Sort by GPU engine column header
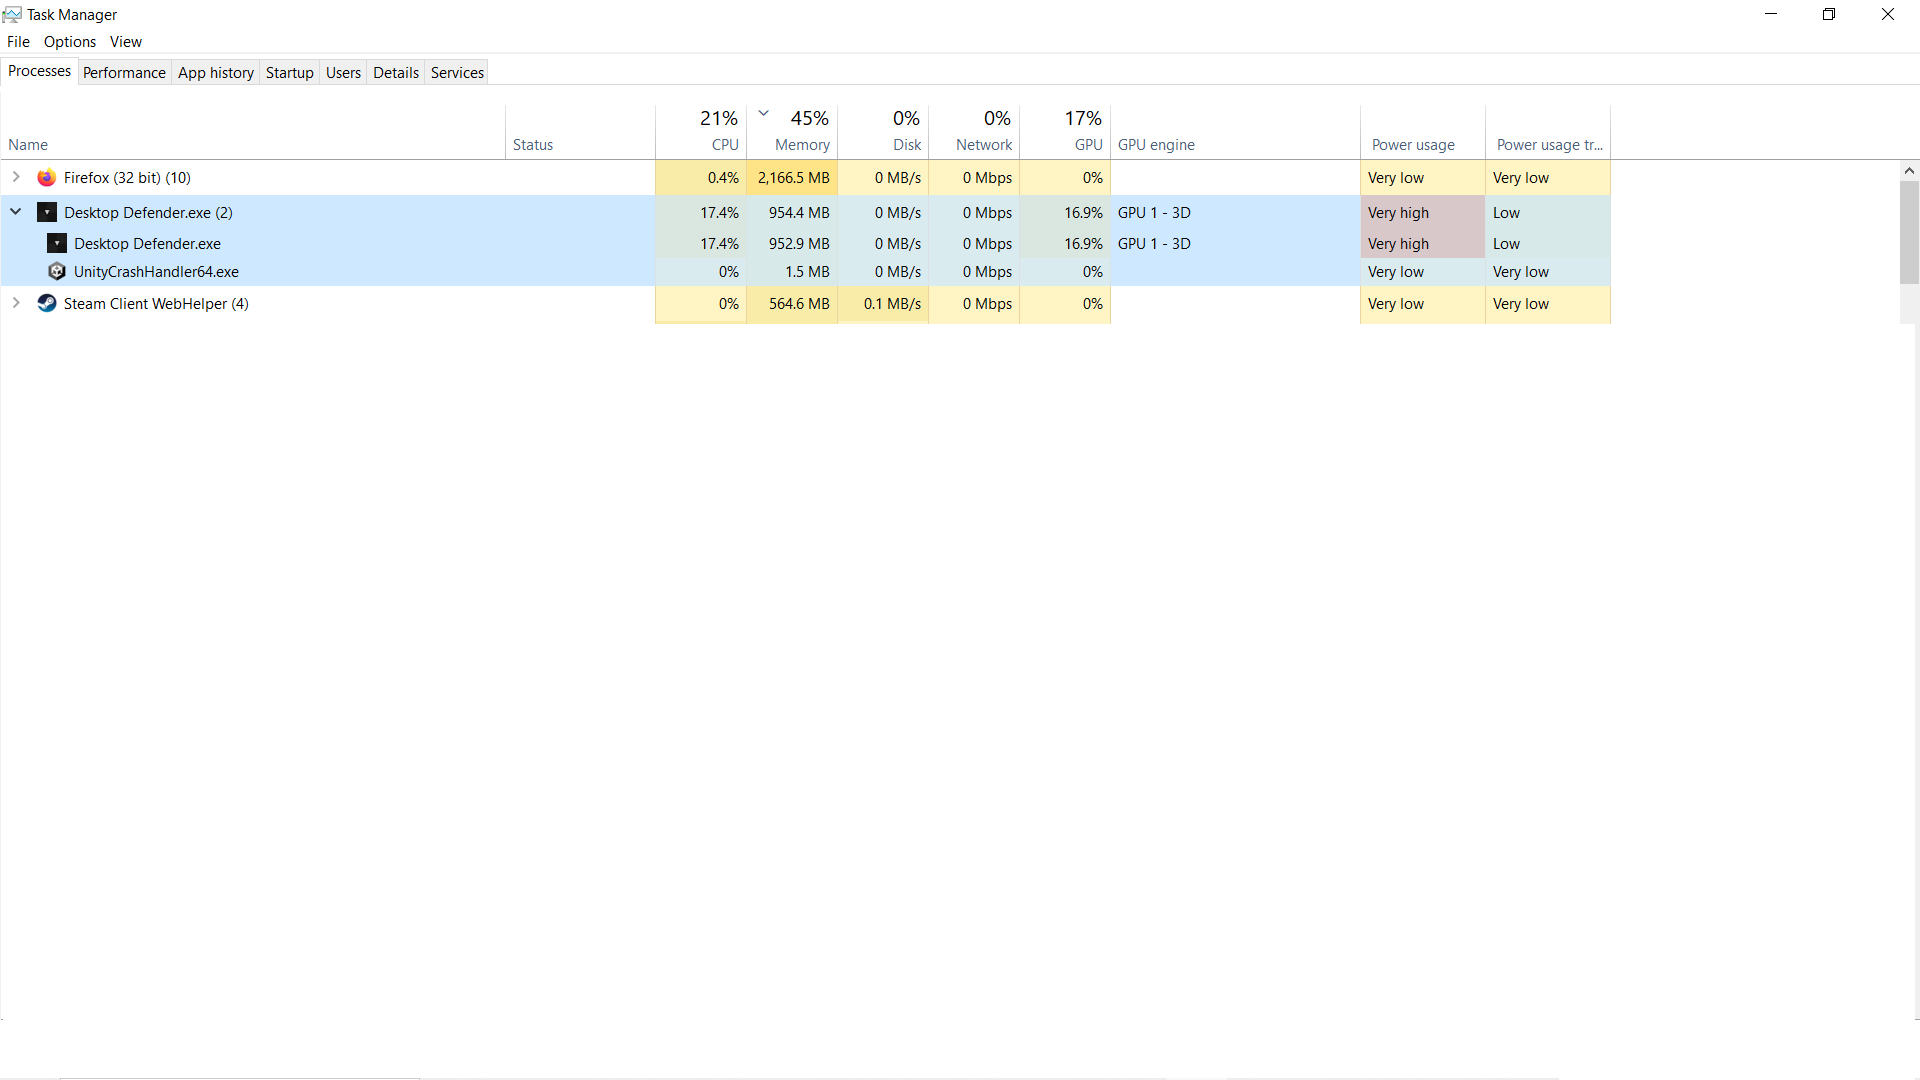This screenshot has width=1920, height=1080. pyautogui.click(x=1234, y=144)
